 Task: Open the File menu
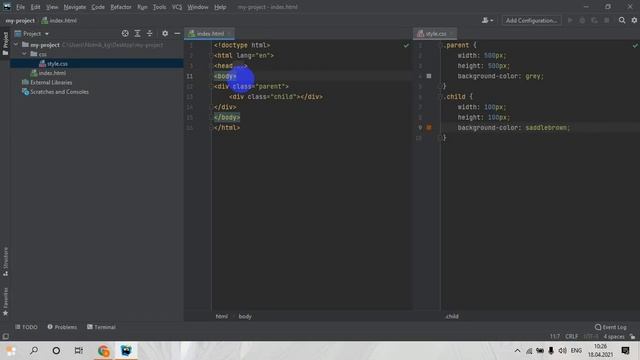(x=20, y=7)
